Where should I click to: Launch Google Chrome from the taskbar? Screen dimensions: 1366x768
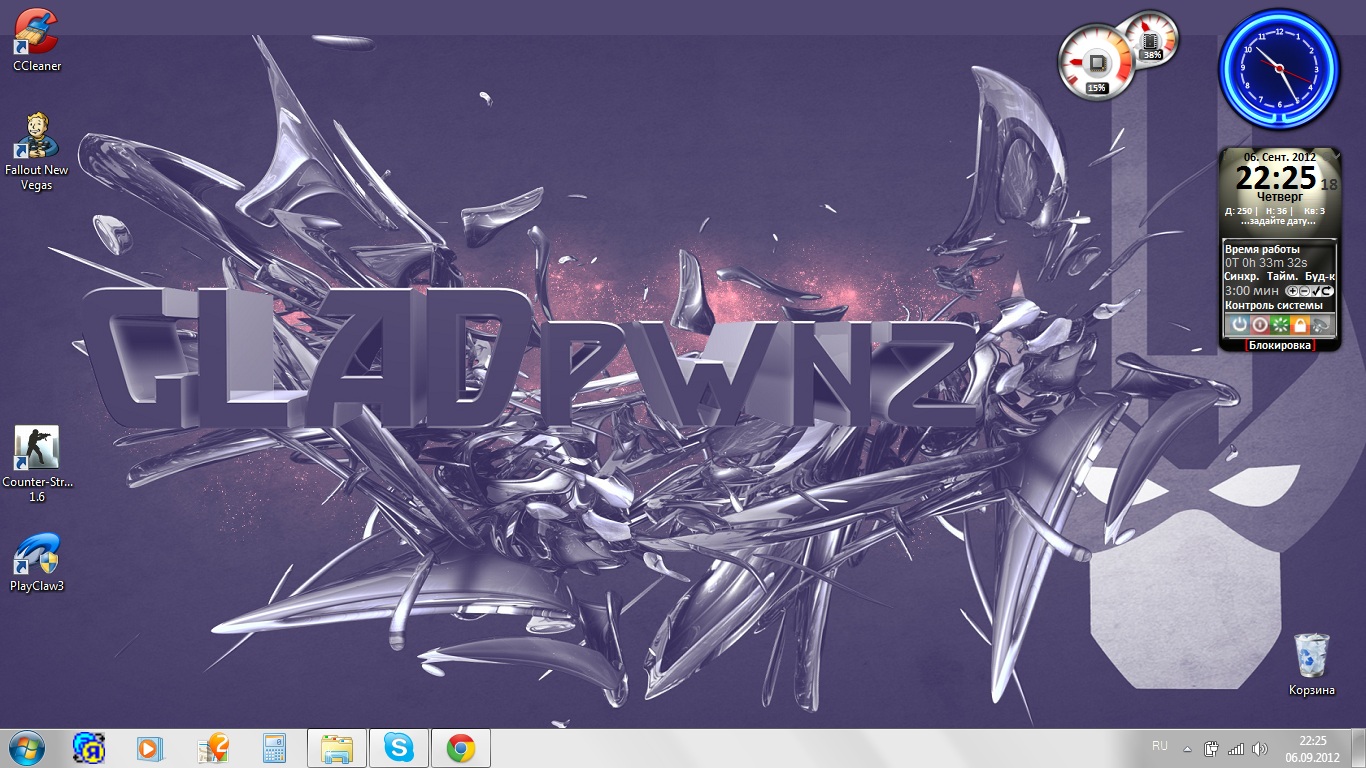[460, 748]
